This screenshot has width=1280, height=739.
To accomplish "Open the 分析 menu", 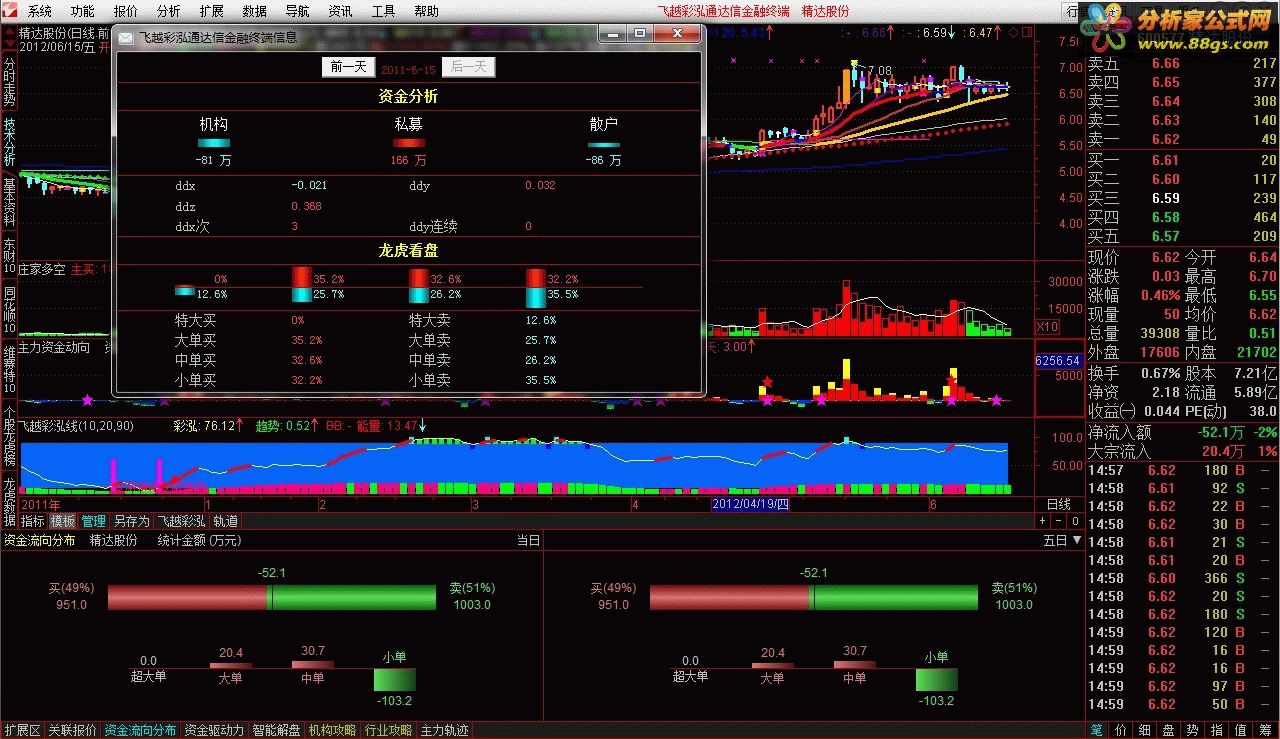I will coord(169,11).
